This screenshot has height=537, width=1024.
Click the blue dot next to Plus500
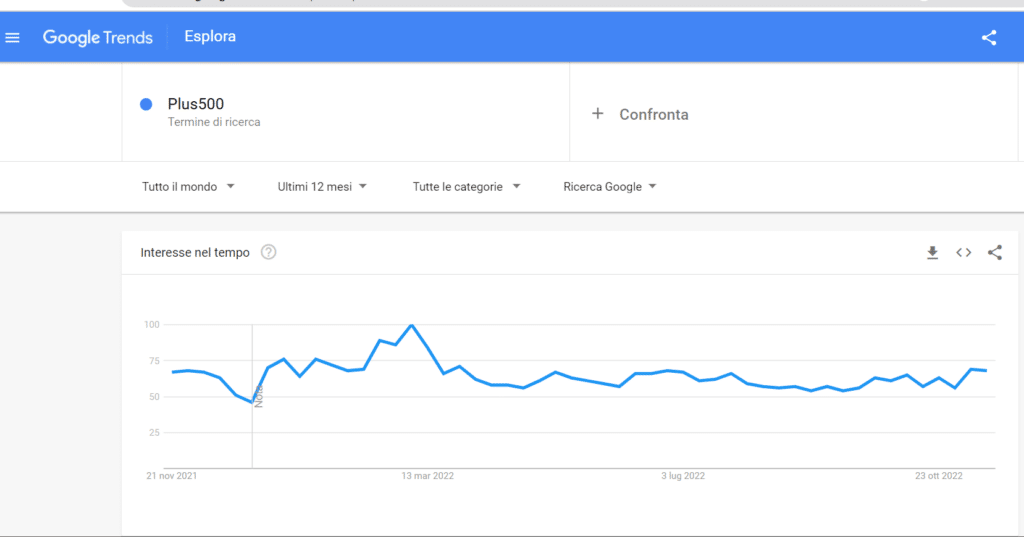[x=146, y=104]
